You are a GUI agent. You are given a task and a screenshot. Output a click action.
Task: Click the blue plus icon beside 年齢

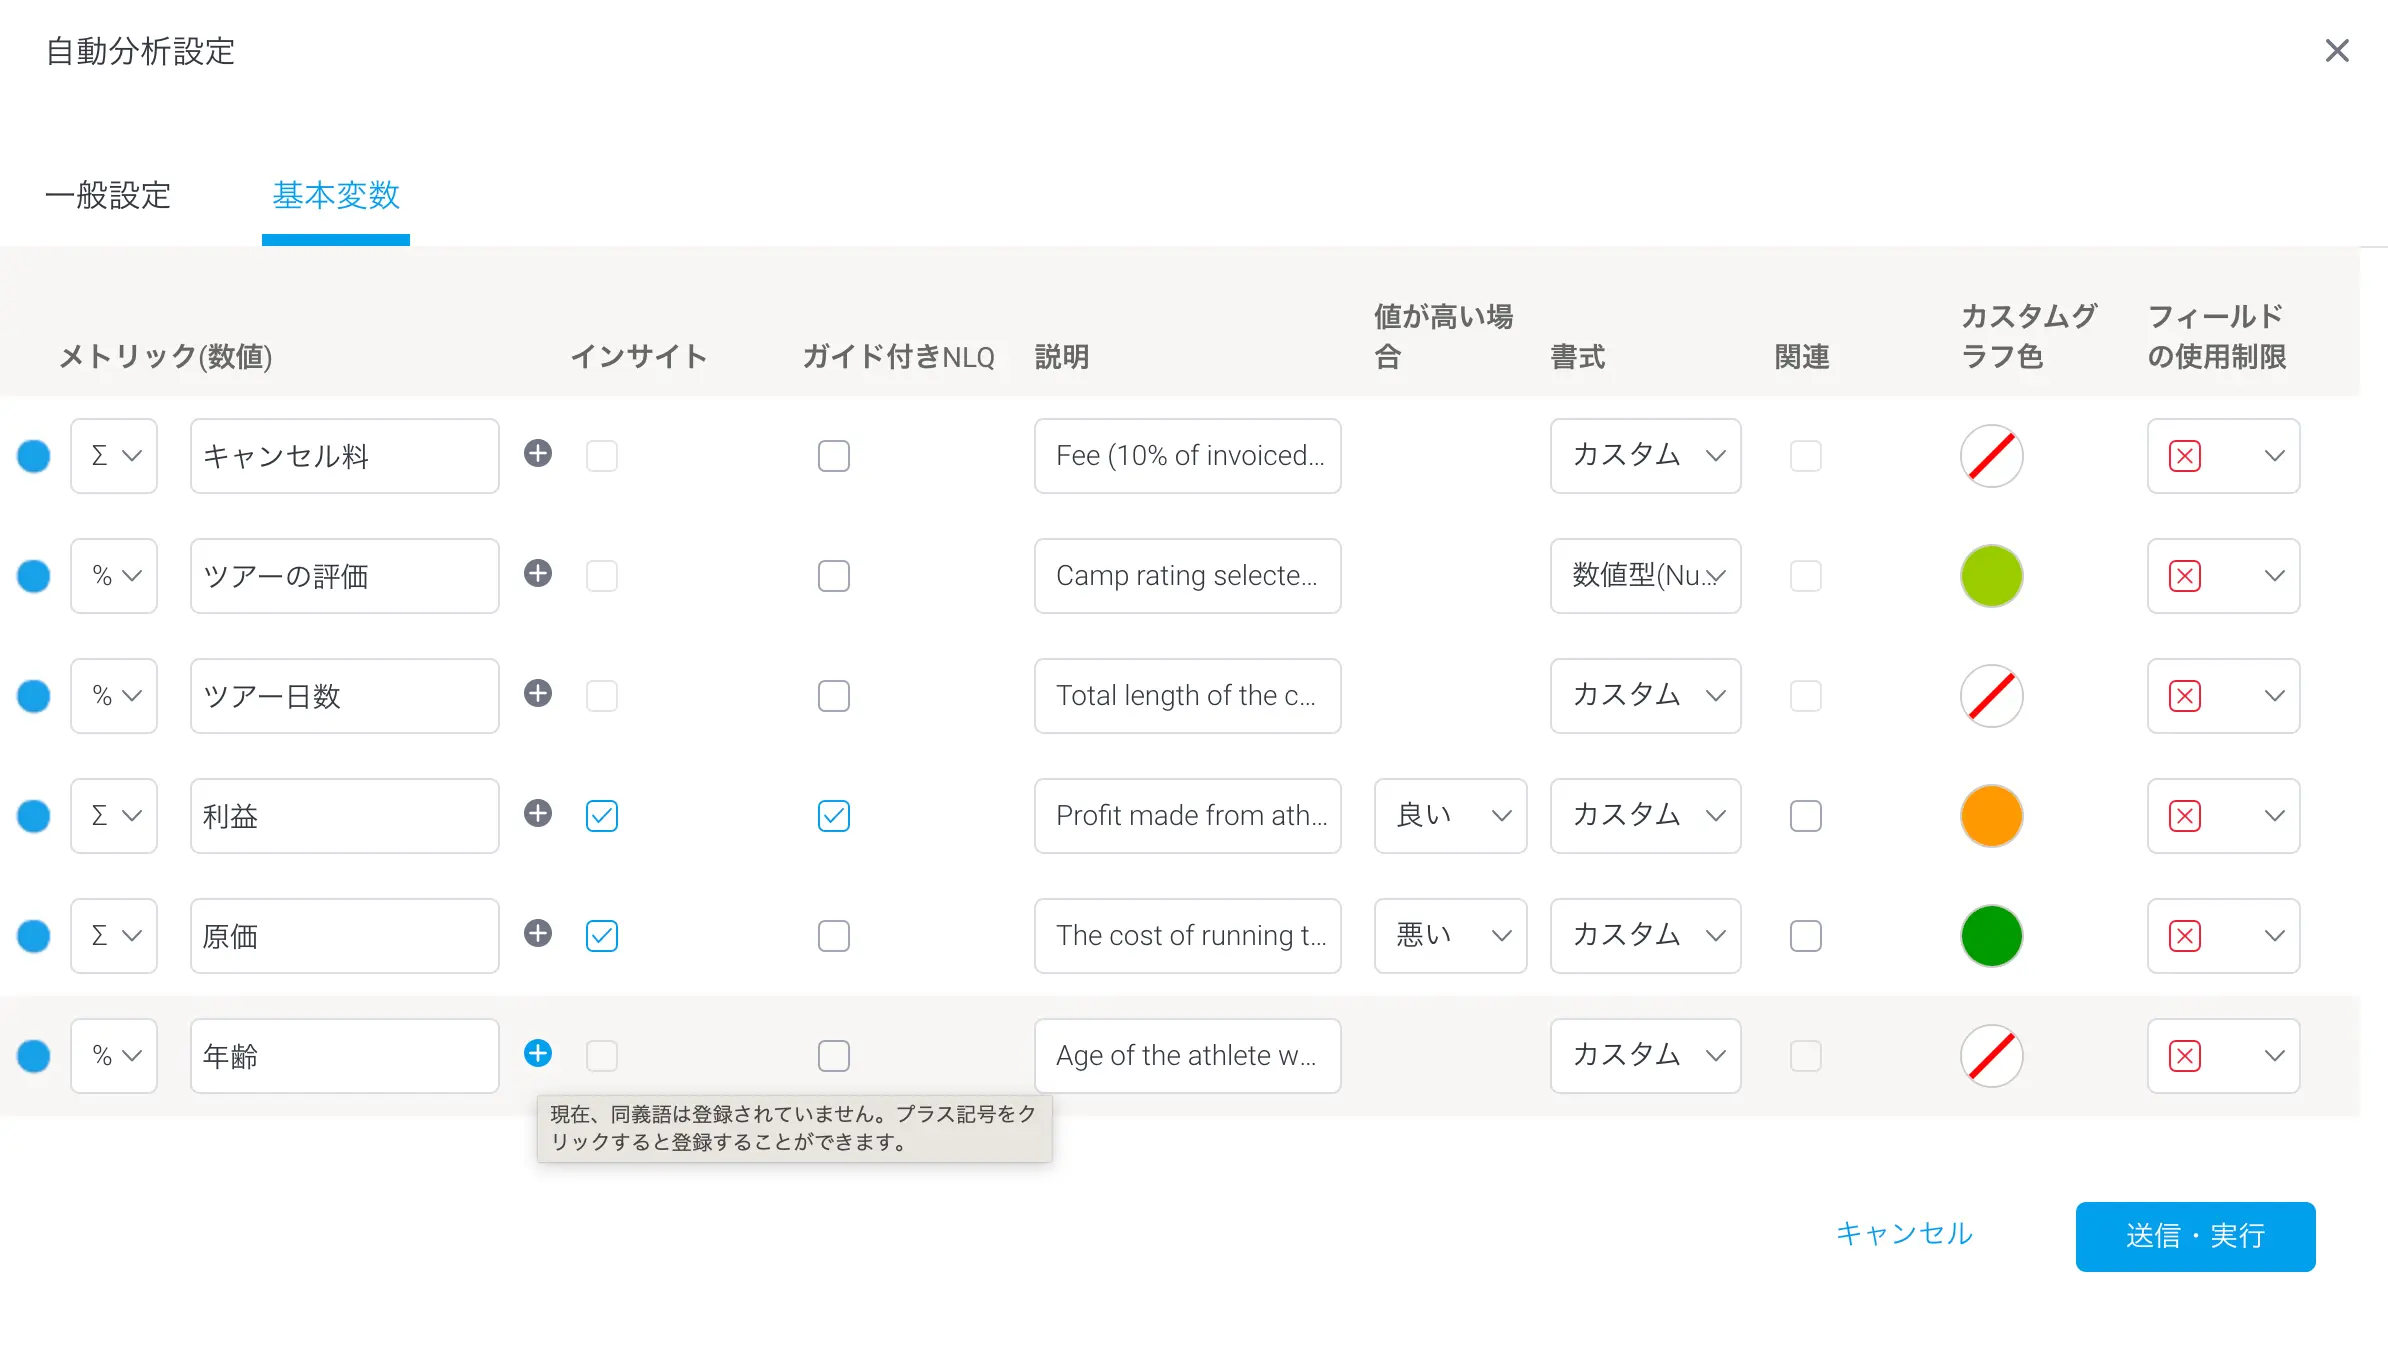pos(538,1053)
